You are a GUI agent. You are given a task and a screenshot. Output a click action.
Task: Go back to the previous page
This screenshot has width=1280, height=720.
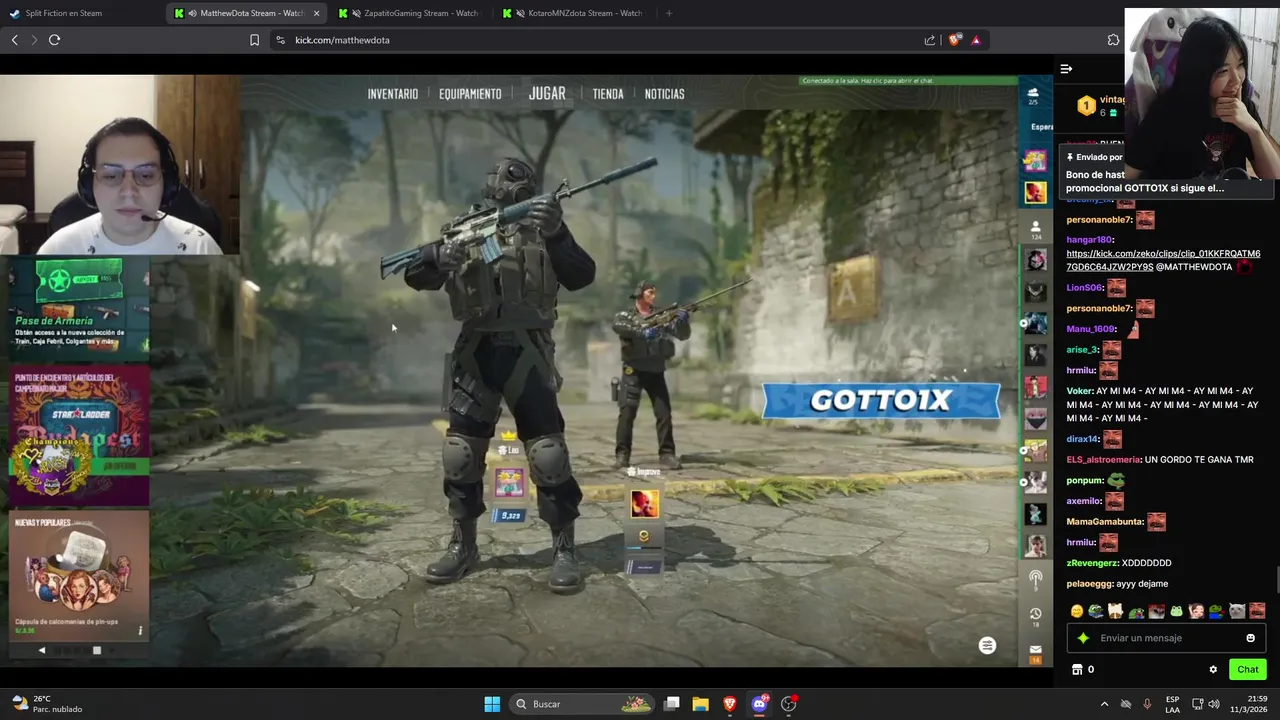(x=15, y=40)
